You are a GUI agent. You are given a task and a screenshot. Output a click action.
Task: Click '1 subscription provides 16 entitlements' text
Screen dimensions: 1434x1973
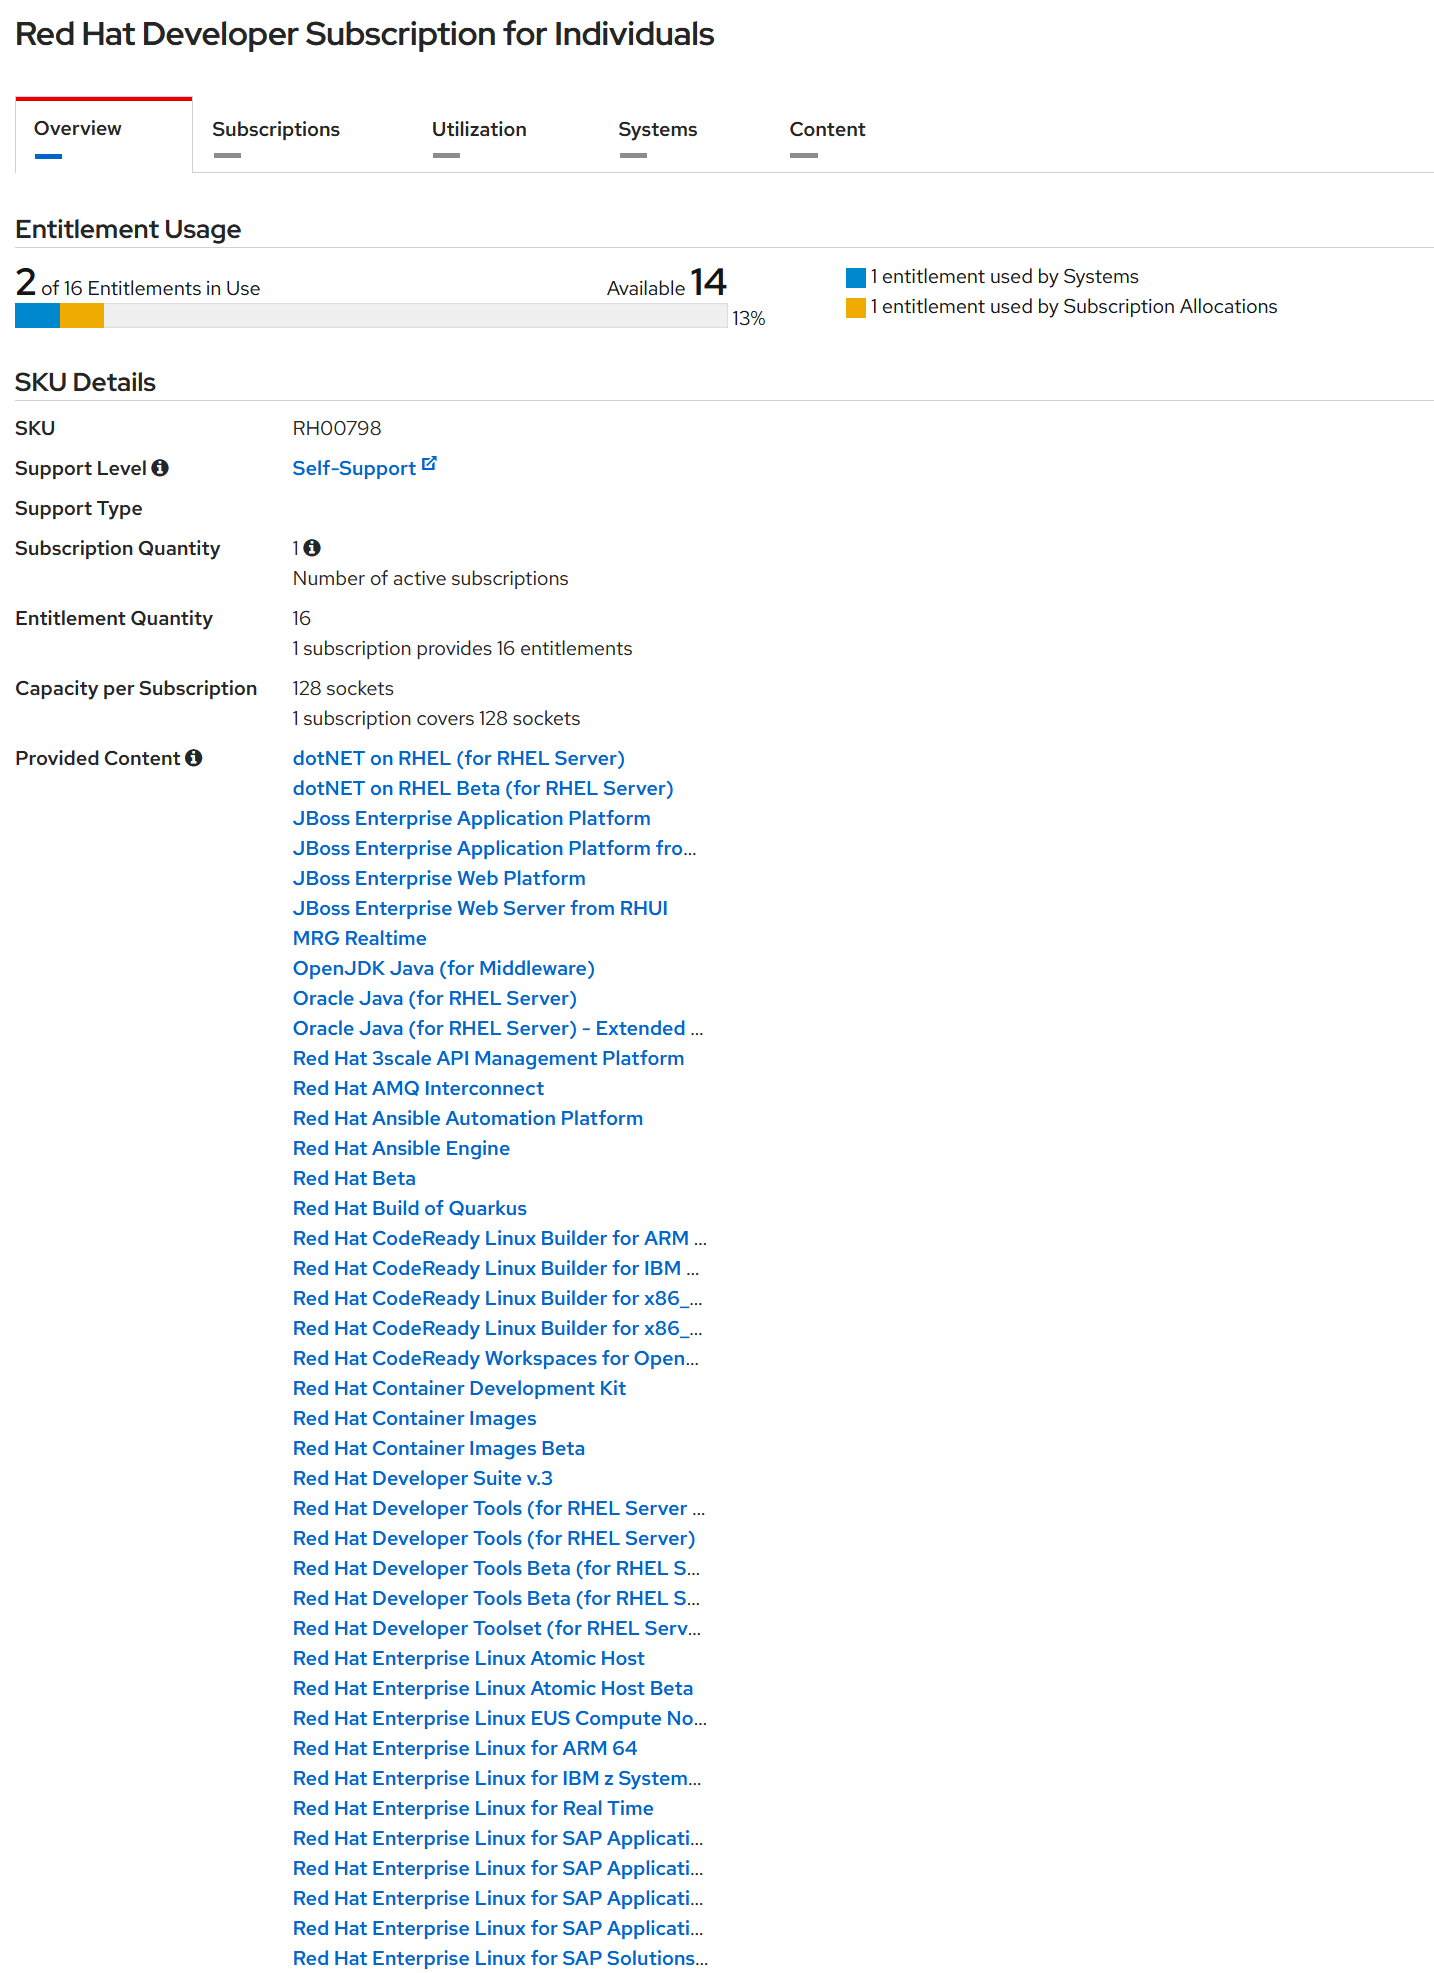[x=462, y=648]
